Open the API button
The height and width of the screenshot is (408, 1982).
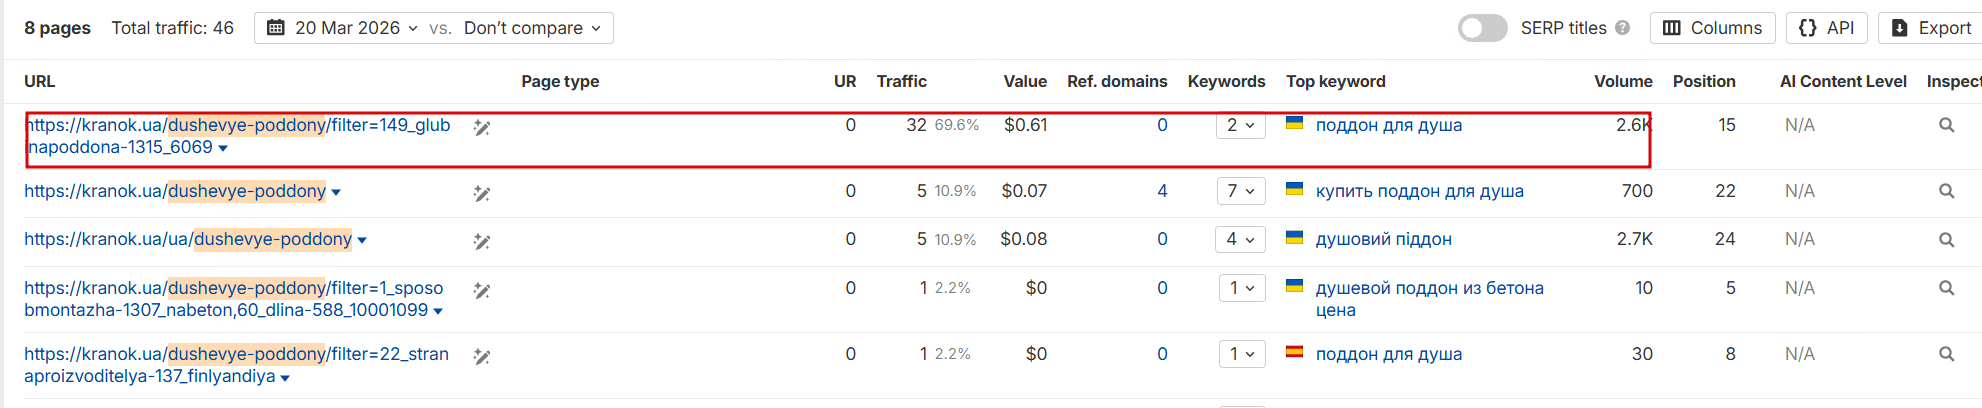pyautogui.click(x=1826, y=28)
